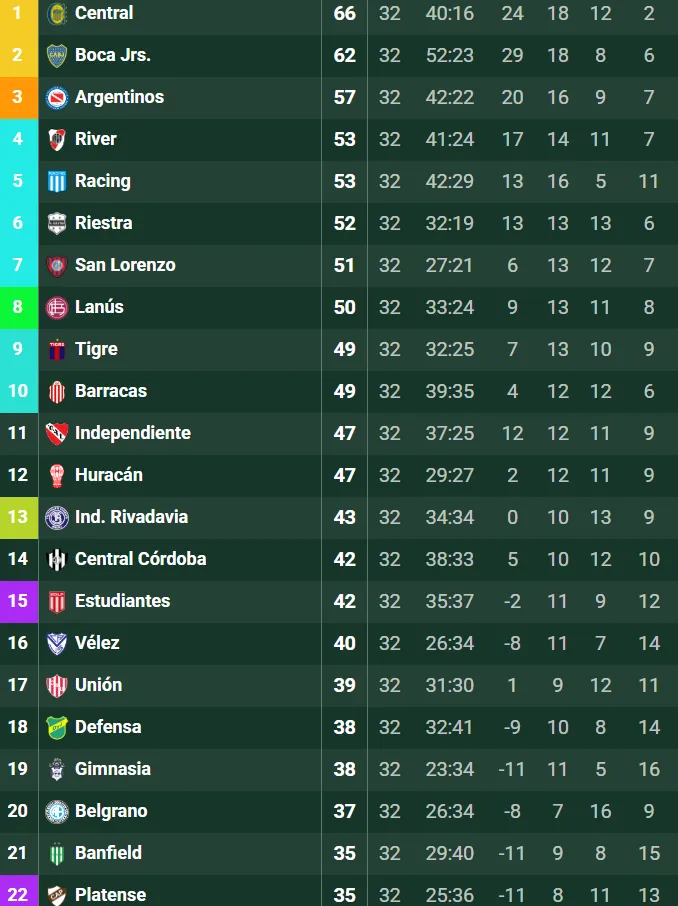This screenshot has height=906, width=678.
Task: Select the Ind. Rivadavia team name
Action: pos(131,517)
